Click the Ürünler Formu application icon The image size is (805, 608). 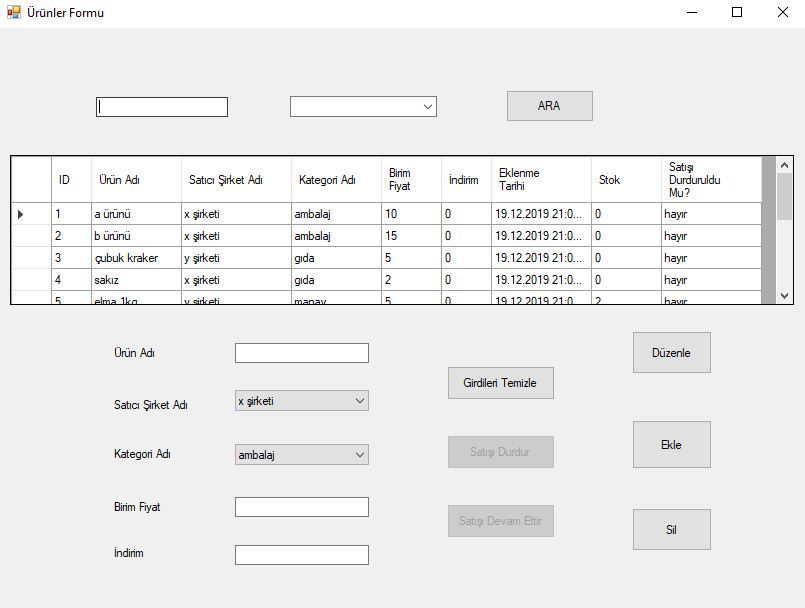pos(14,13)
